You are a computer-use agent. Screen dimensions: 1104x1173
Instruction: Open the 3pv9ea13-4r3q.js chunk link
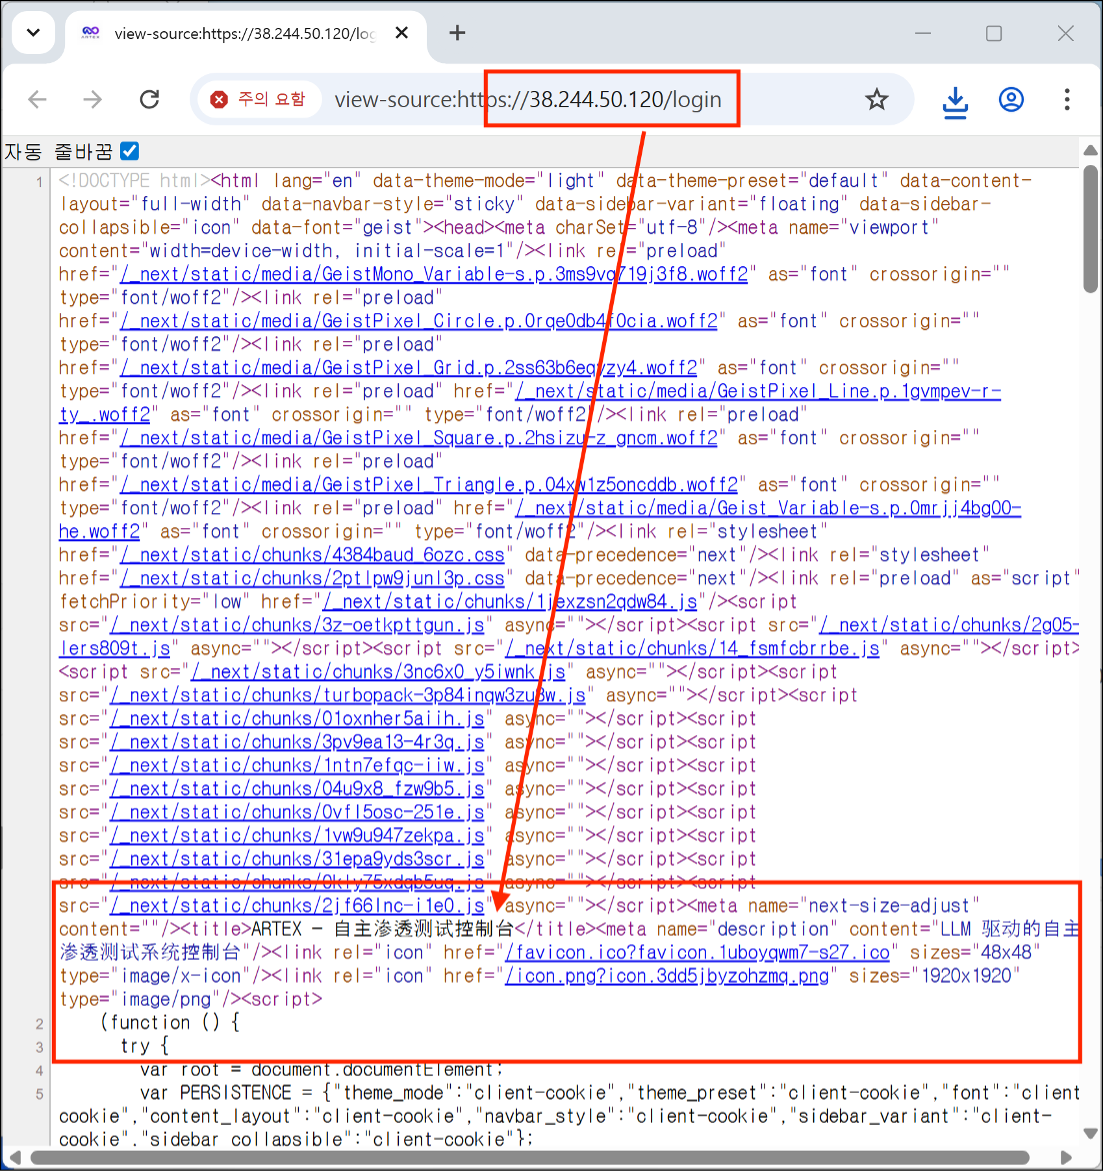point(297,742)
